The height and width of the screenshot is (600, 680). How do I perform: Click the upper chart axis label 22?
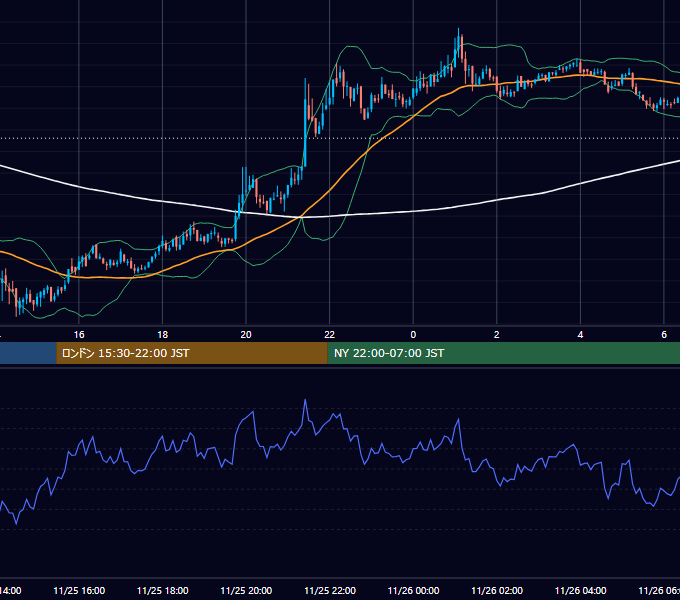pos(330,335)
